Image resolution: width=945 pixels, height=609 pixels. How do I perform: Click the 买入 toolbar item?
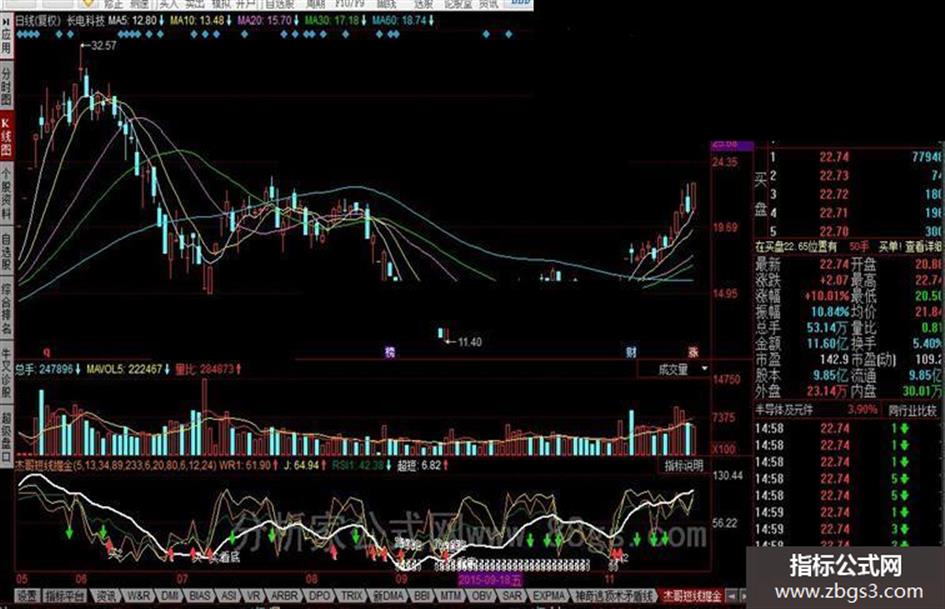pos(169,4)
